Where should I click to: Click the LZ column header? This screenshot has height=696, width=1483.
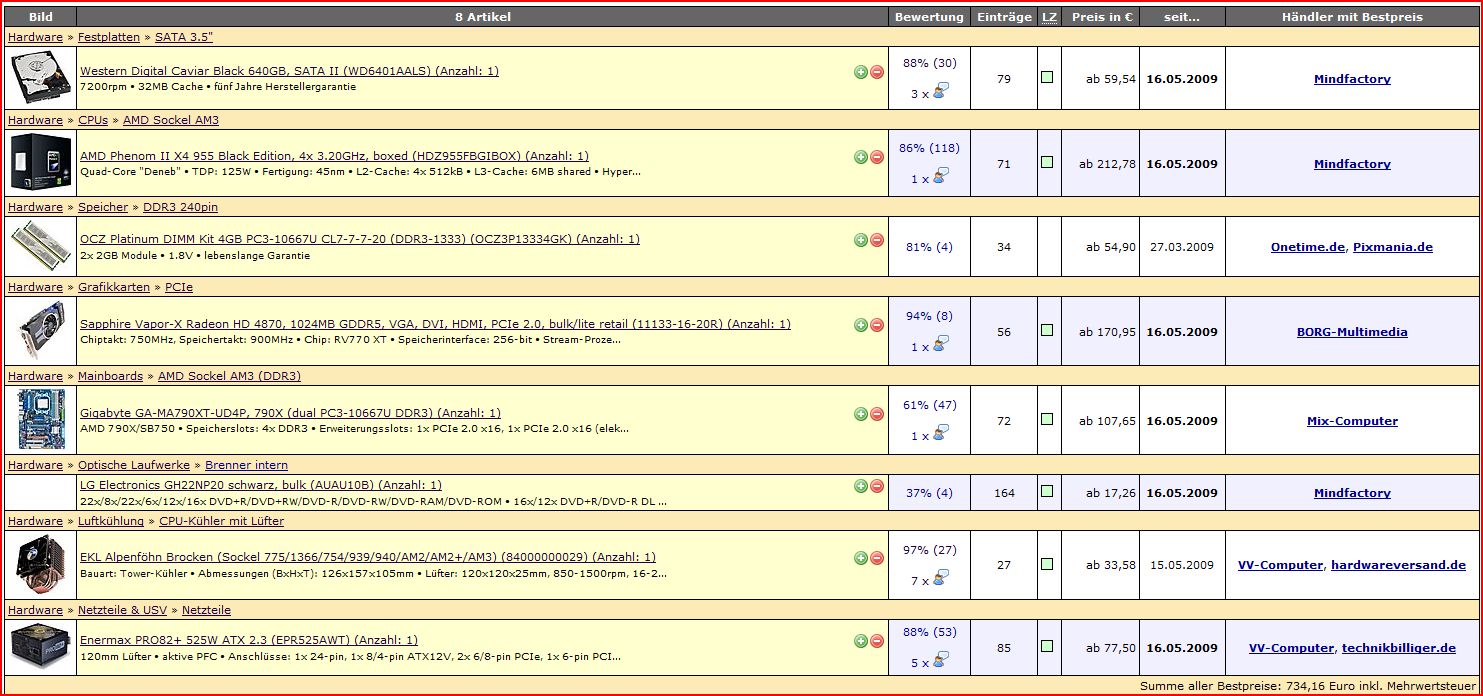(x=1049, y=17)
